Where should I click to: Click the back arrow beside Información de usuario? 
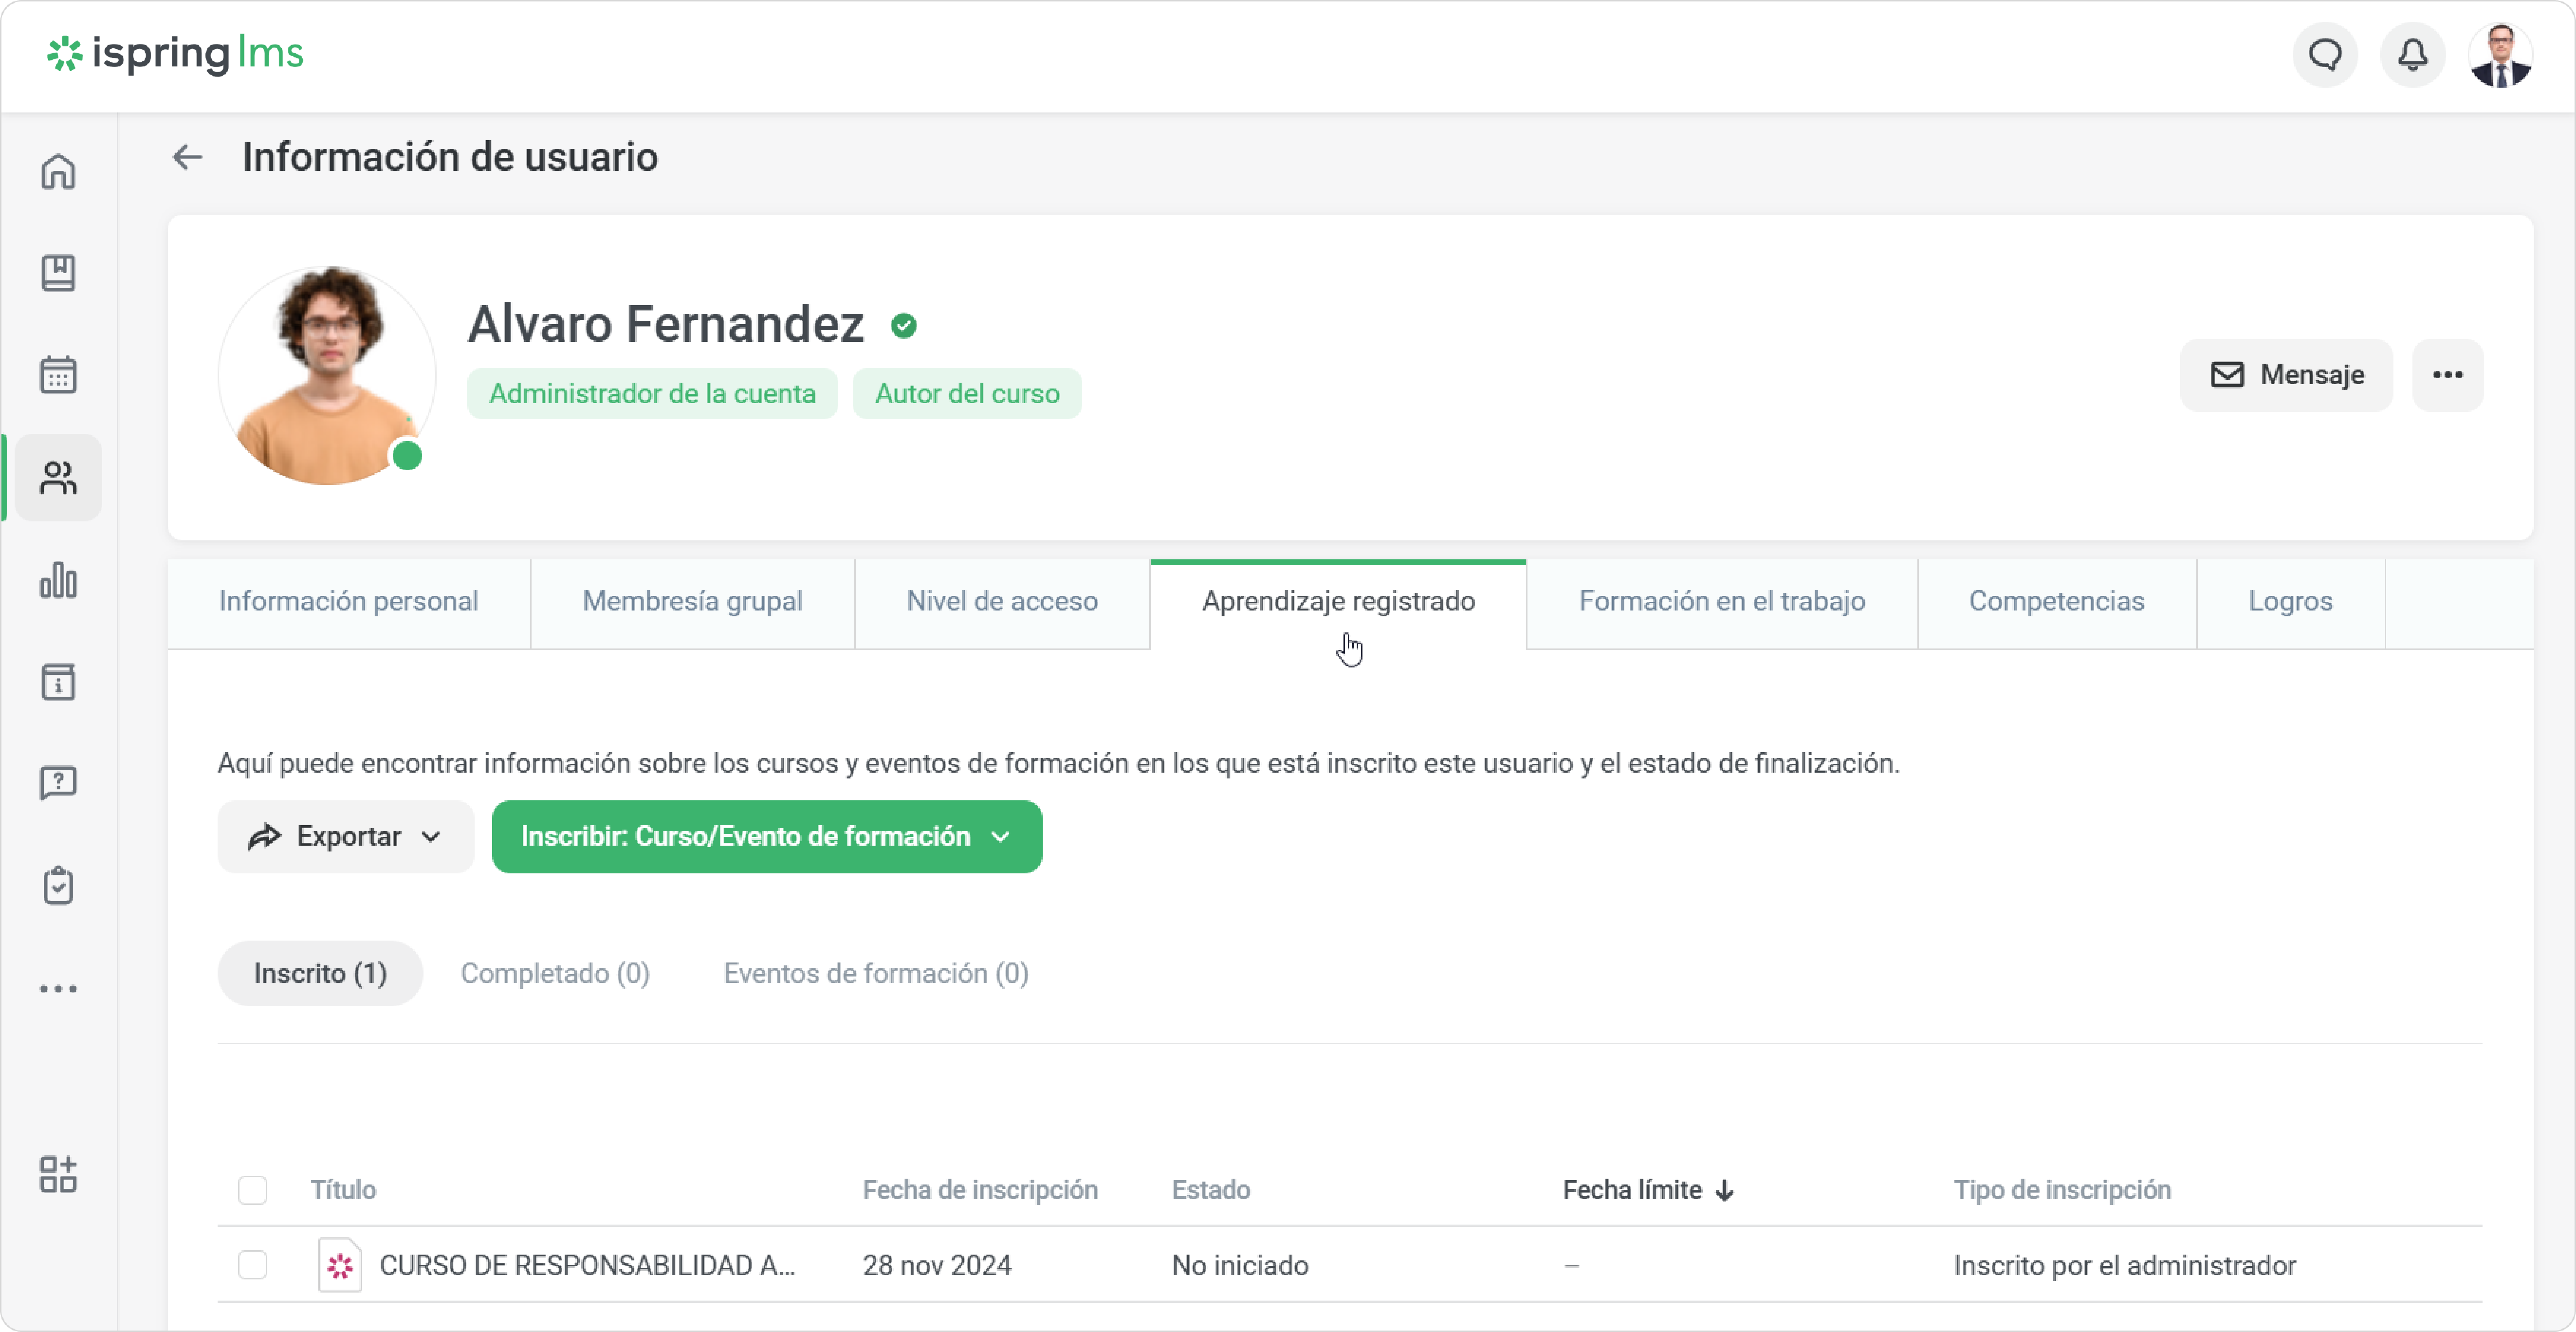click(x=187, y=157)
